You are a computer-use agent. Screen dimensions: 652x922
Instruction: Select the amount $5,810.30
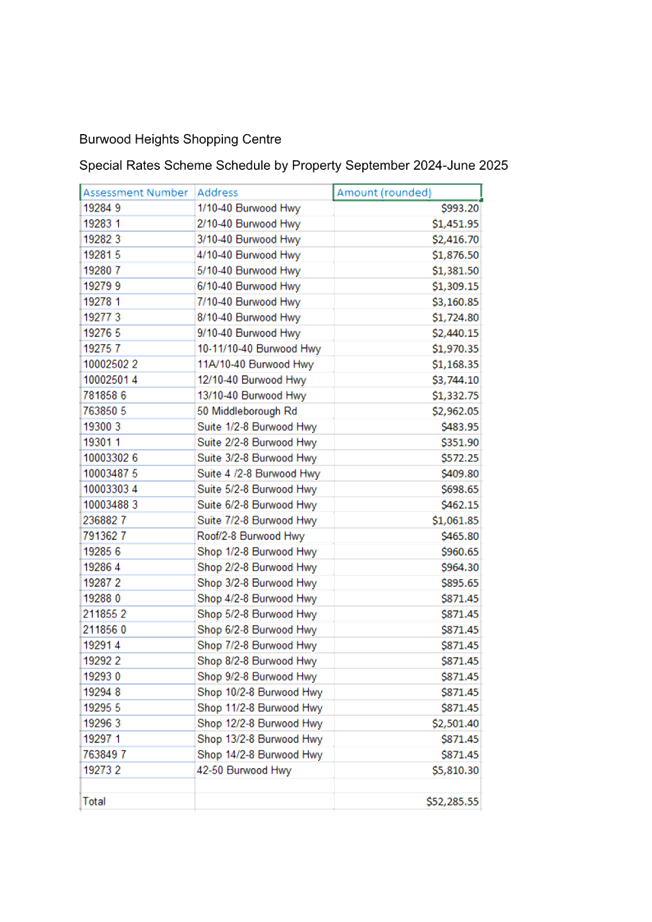click(455, 770)
